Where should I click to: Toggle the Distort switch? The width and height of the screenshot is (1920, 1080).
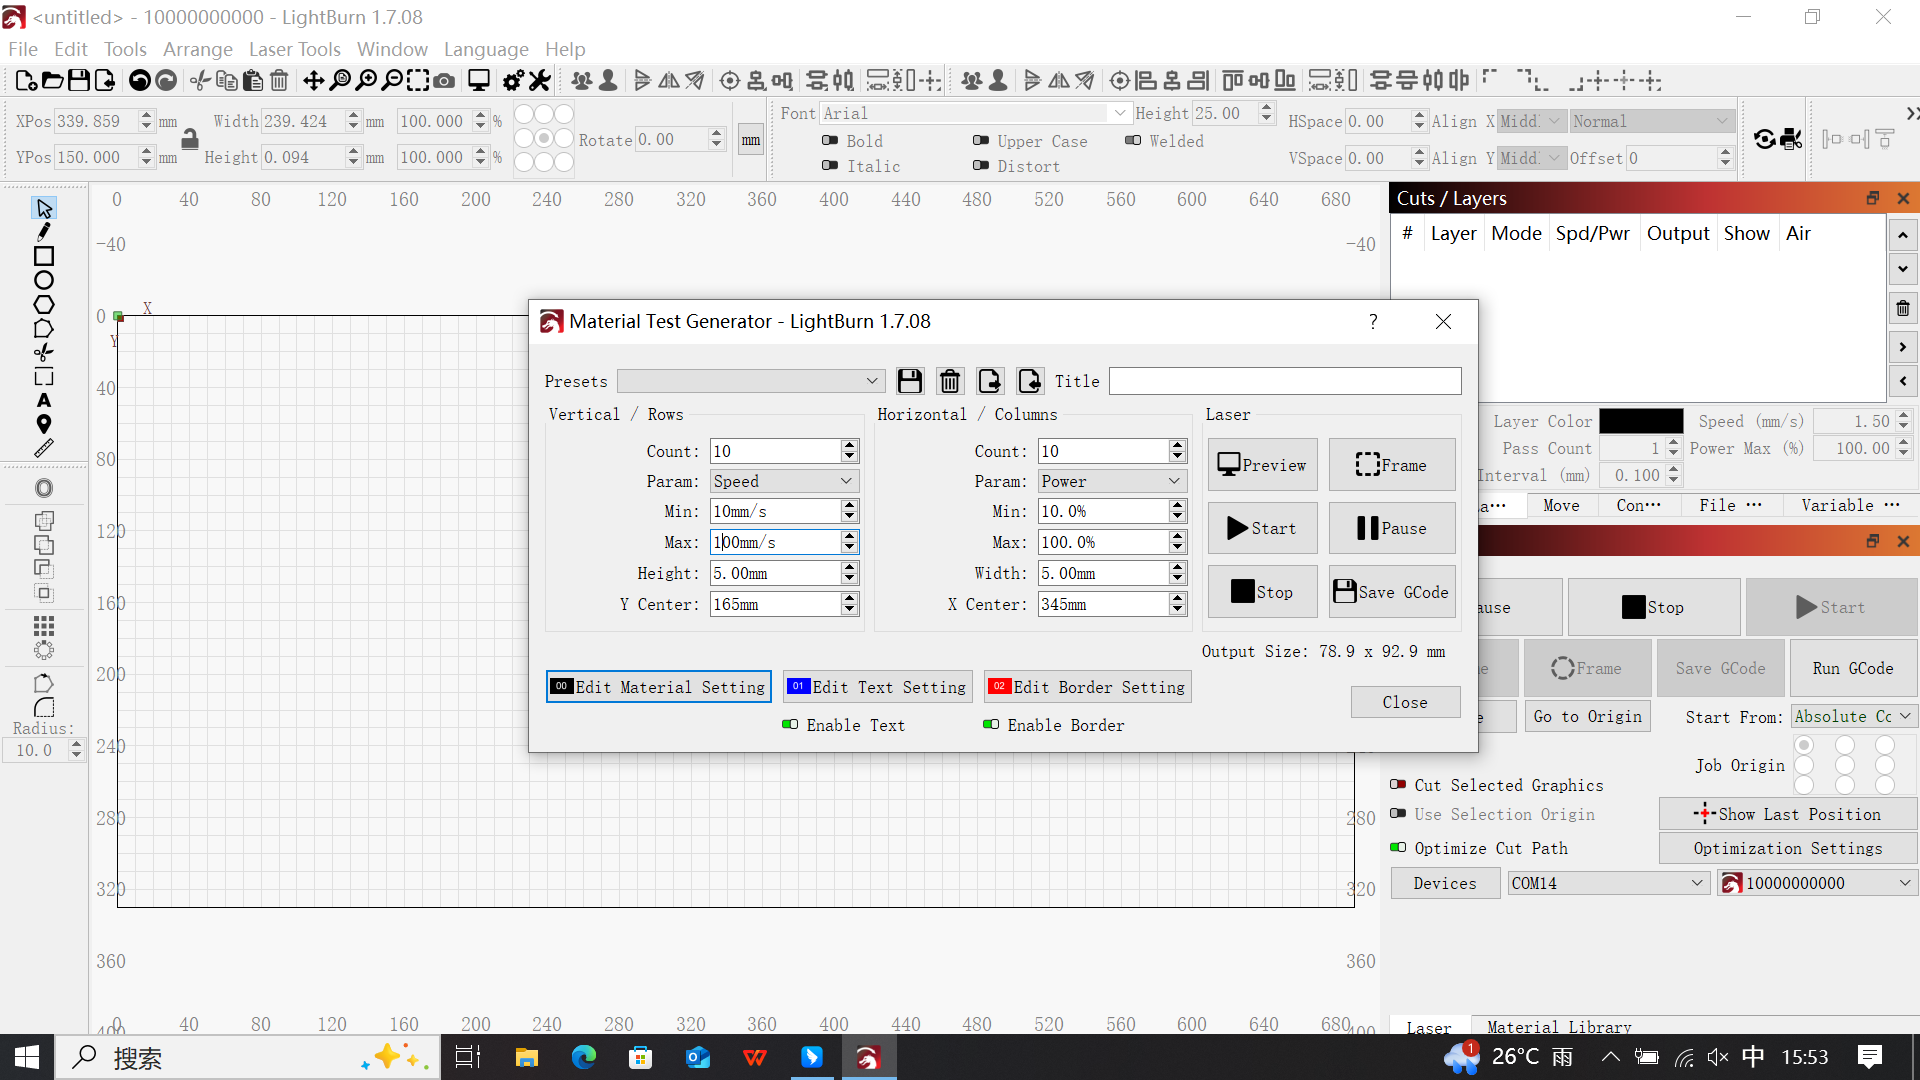(981, 165)
